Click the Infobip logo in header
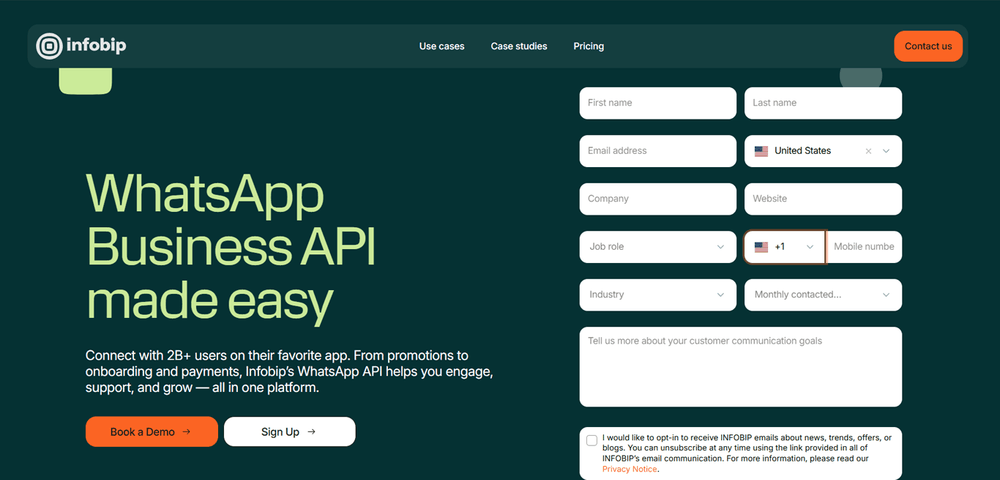 (x=81, y=46)
